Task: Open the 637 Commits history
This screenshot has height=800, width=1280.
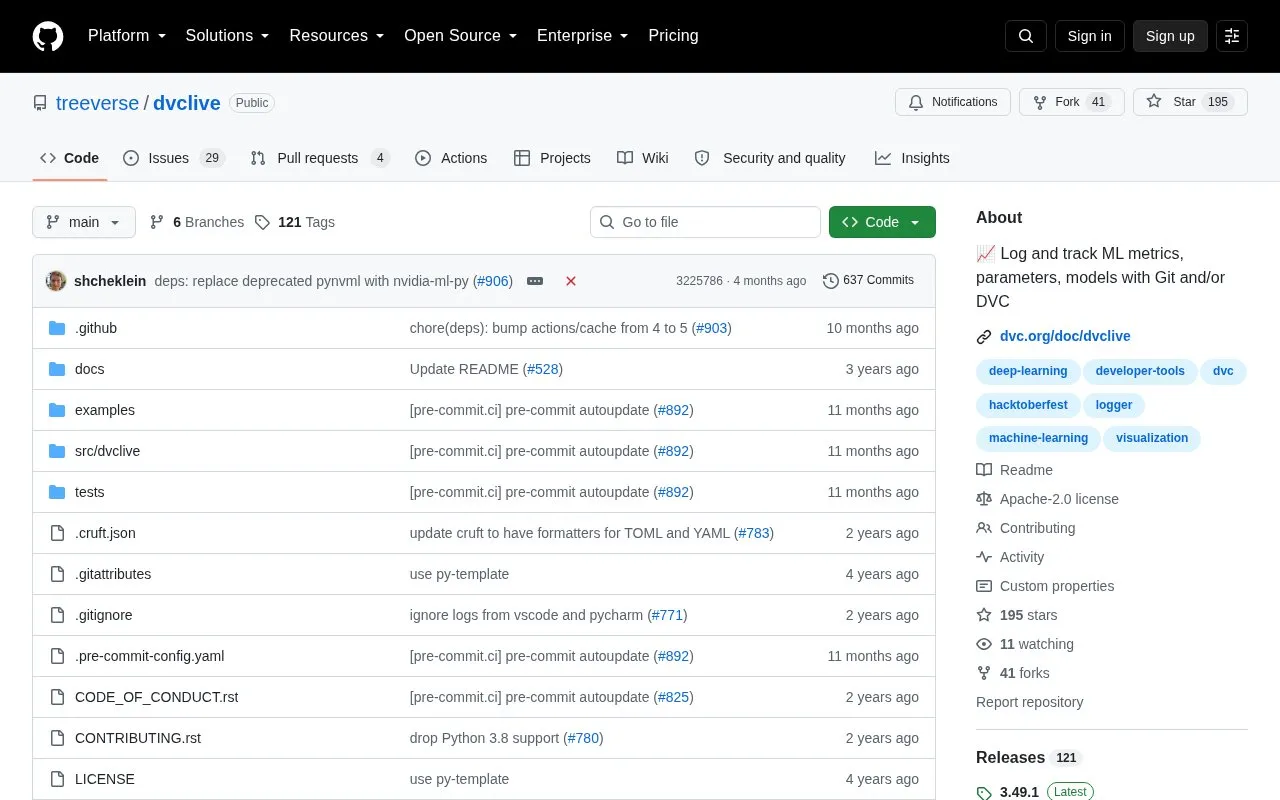Action: pos(868,280)
